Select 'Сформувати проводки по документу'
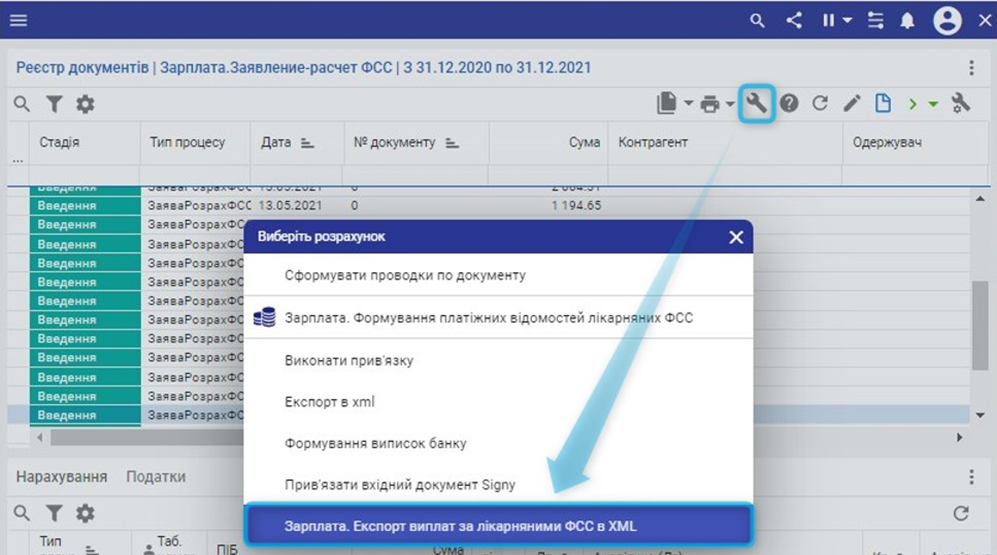The height and width of the screenshot is (555, 997). coord(404,275)
